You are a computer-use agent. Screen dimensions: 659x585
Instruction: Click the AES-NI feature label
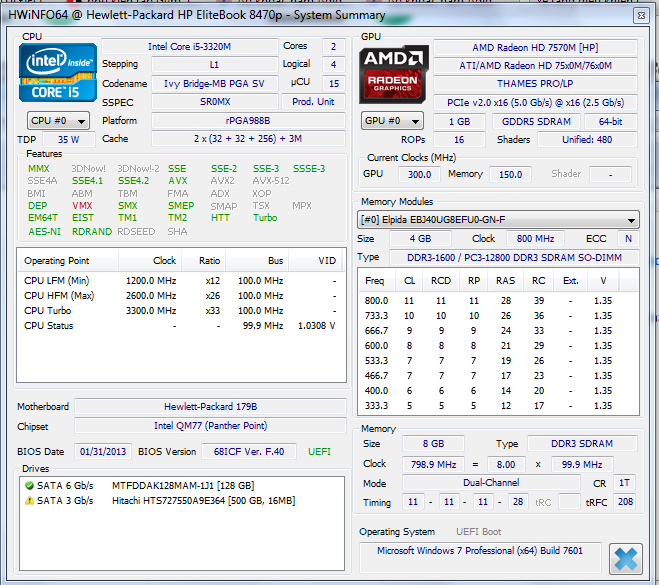45,232
